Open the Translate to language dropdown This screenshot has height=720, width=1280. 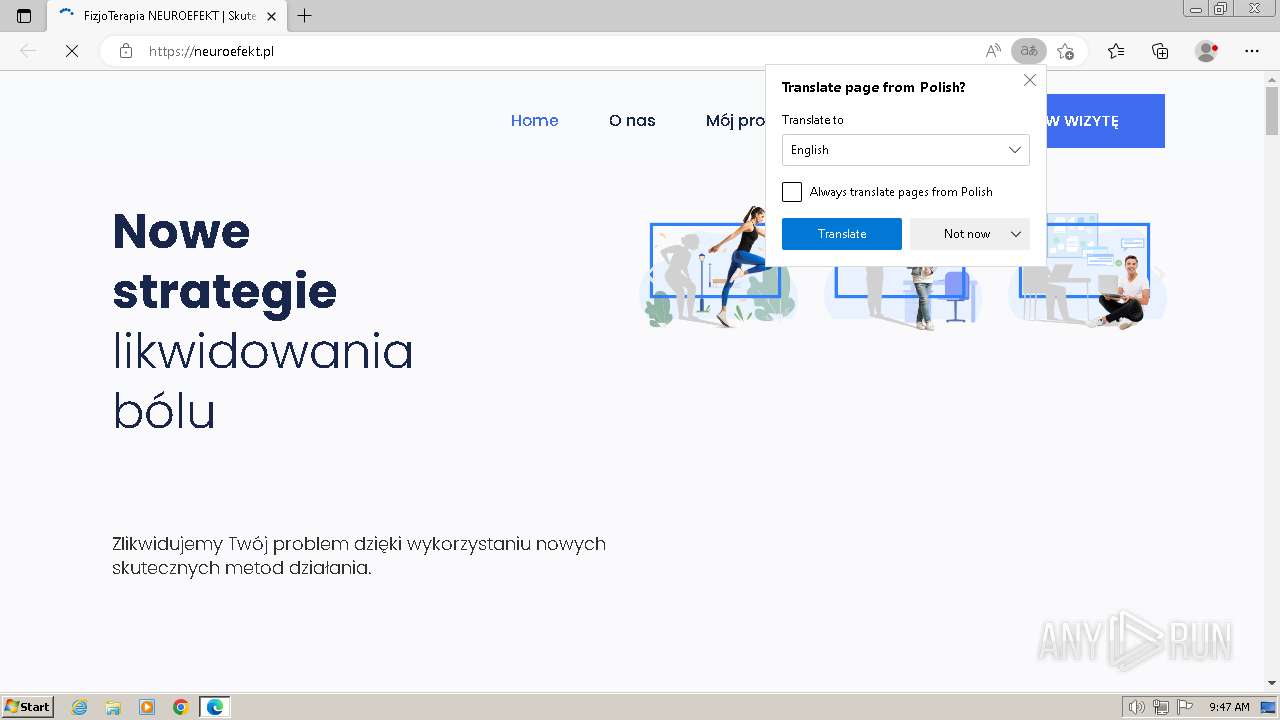point(905,150)
